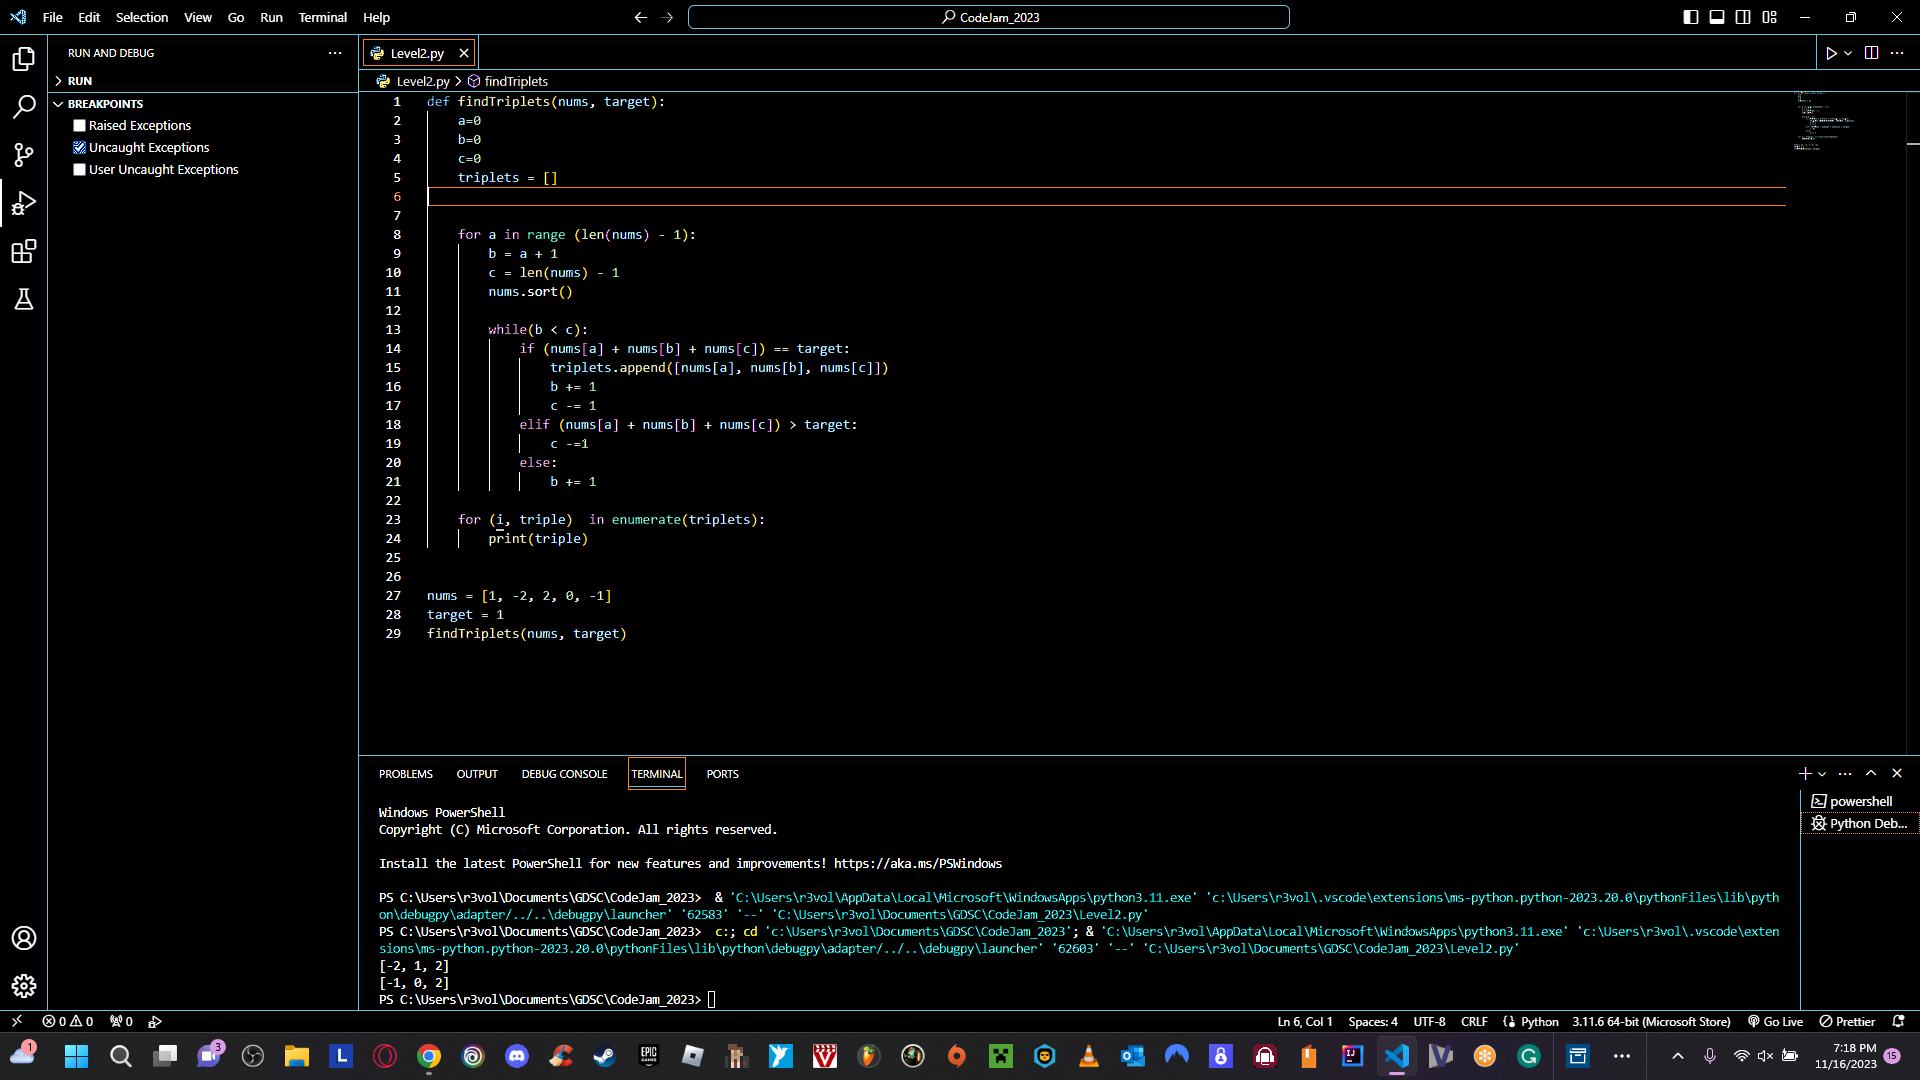Click the Python interpreter version in status bar
The width and height of the screenshot is (1920, 1080).
pos(1650,1021)
